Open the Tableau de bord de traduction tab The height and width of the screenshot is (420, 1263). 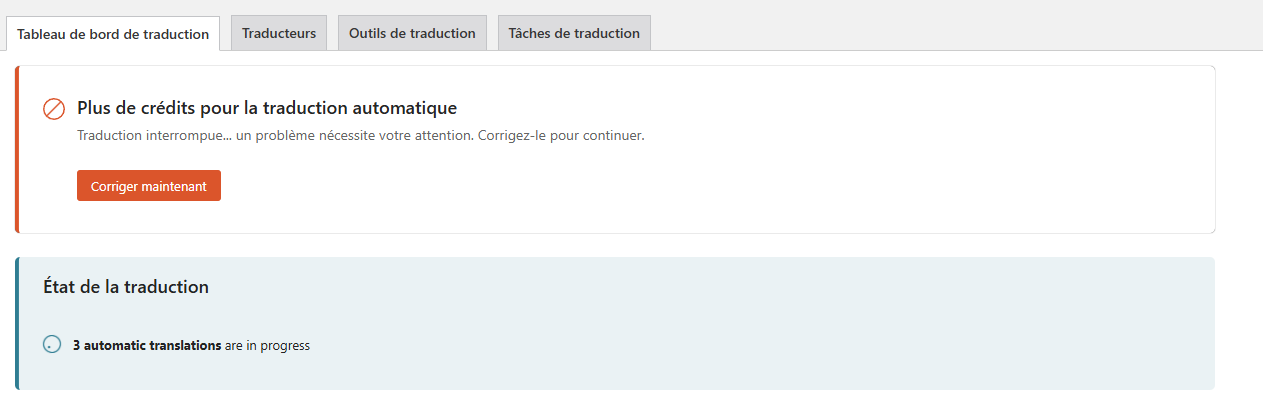pyautogui.click(x=113, y=34)
